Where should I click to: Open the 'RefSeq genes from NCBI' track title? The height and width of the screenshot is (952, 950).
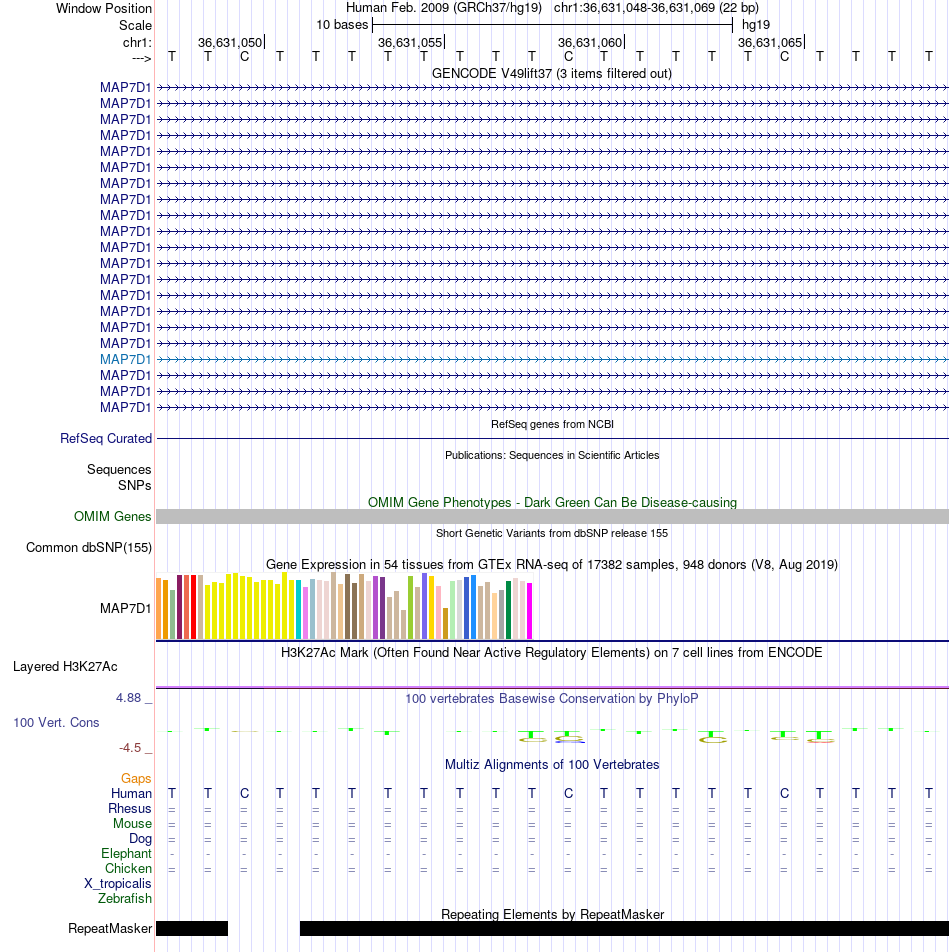click(x=552, y=424)
